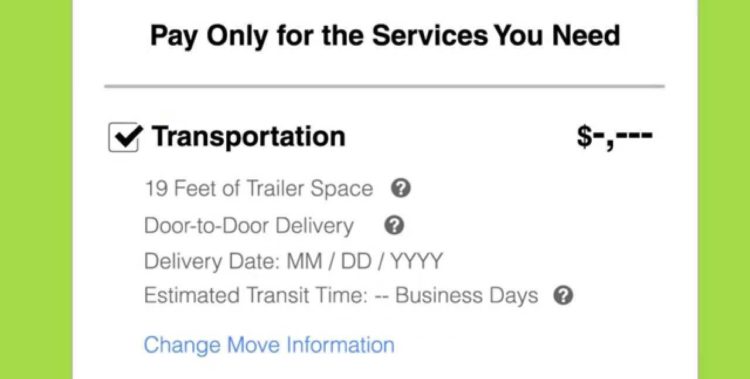Screen dimensions: 750x379
Task: Open the Door-to-Door Delivery help icon
Action: (x=394, y=225)
